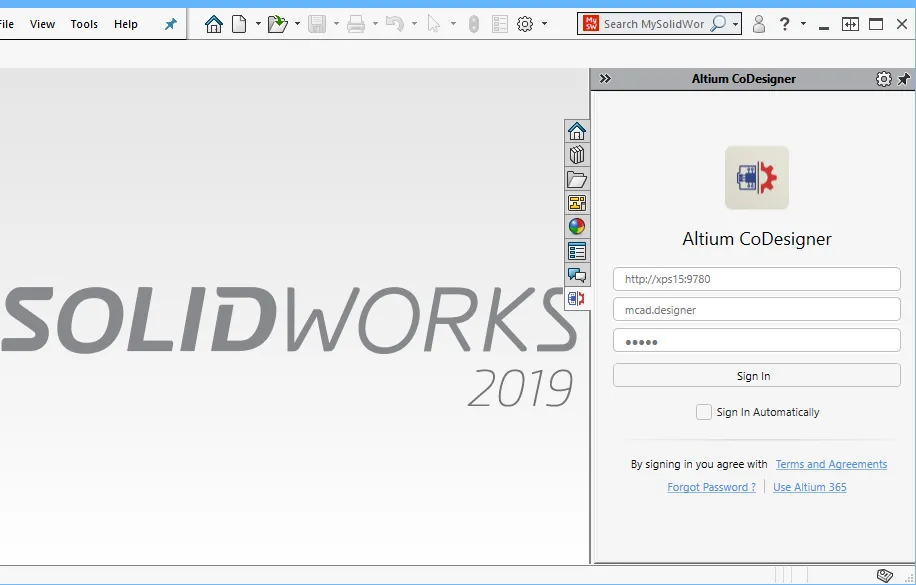Open Appearances color ball tab

[577, 227]
